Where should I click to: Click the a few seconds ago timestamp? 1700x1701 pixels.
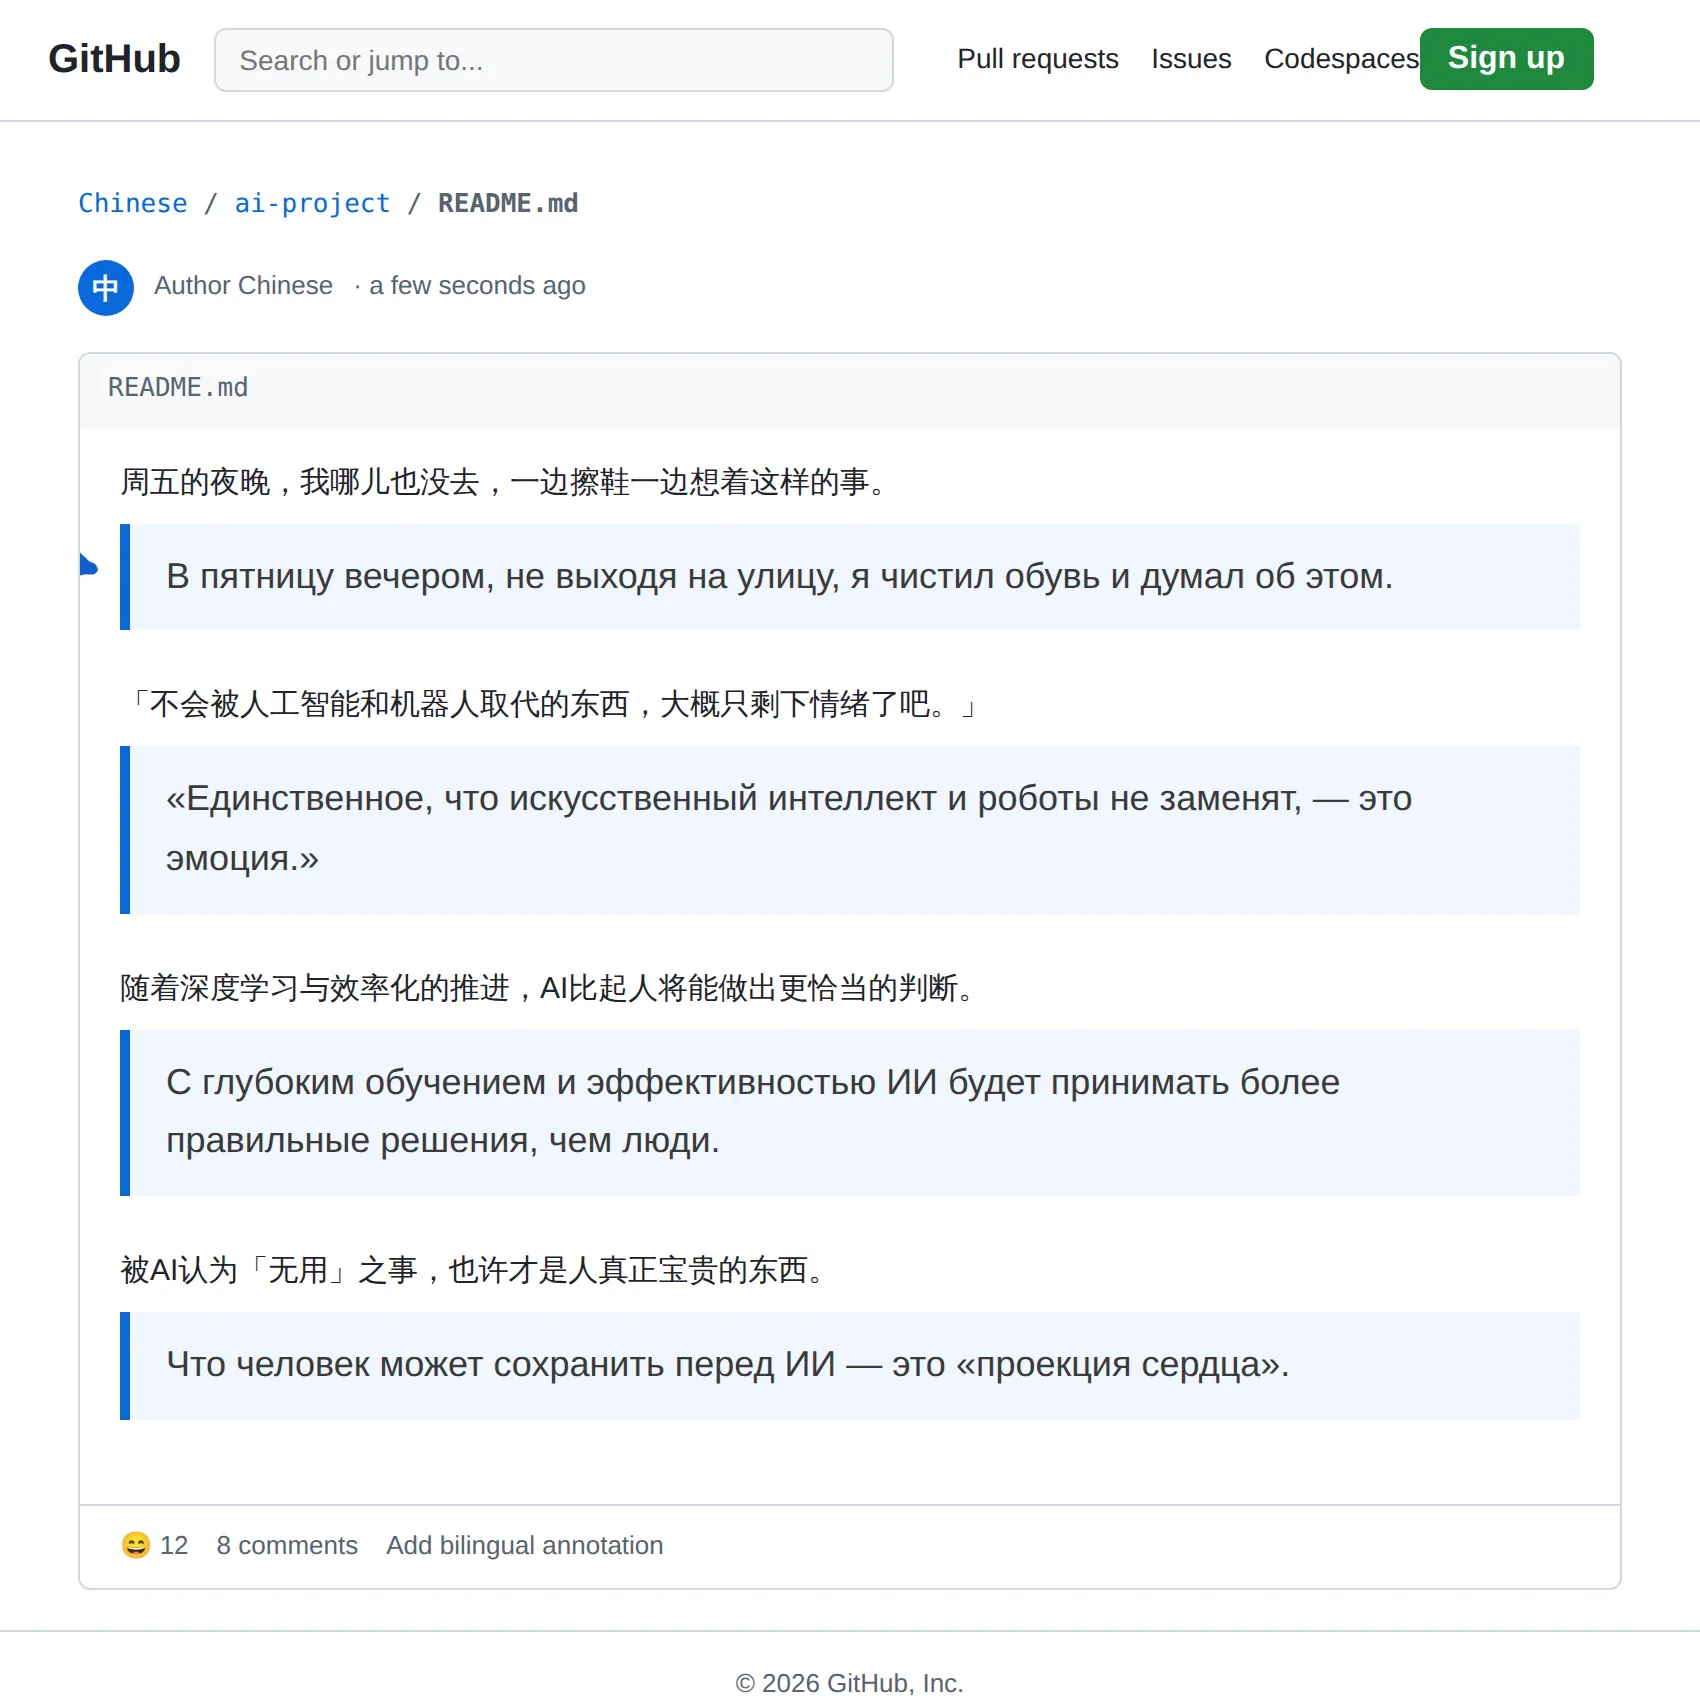point(477,286)
